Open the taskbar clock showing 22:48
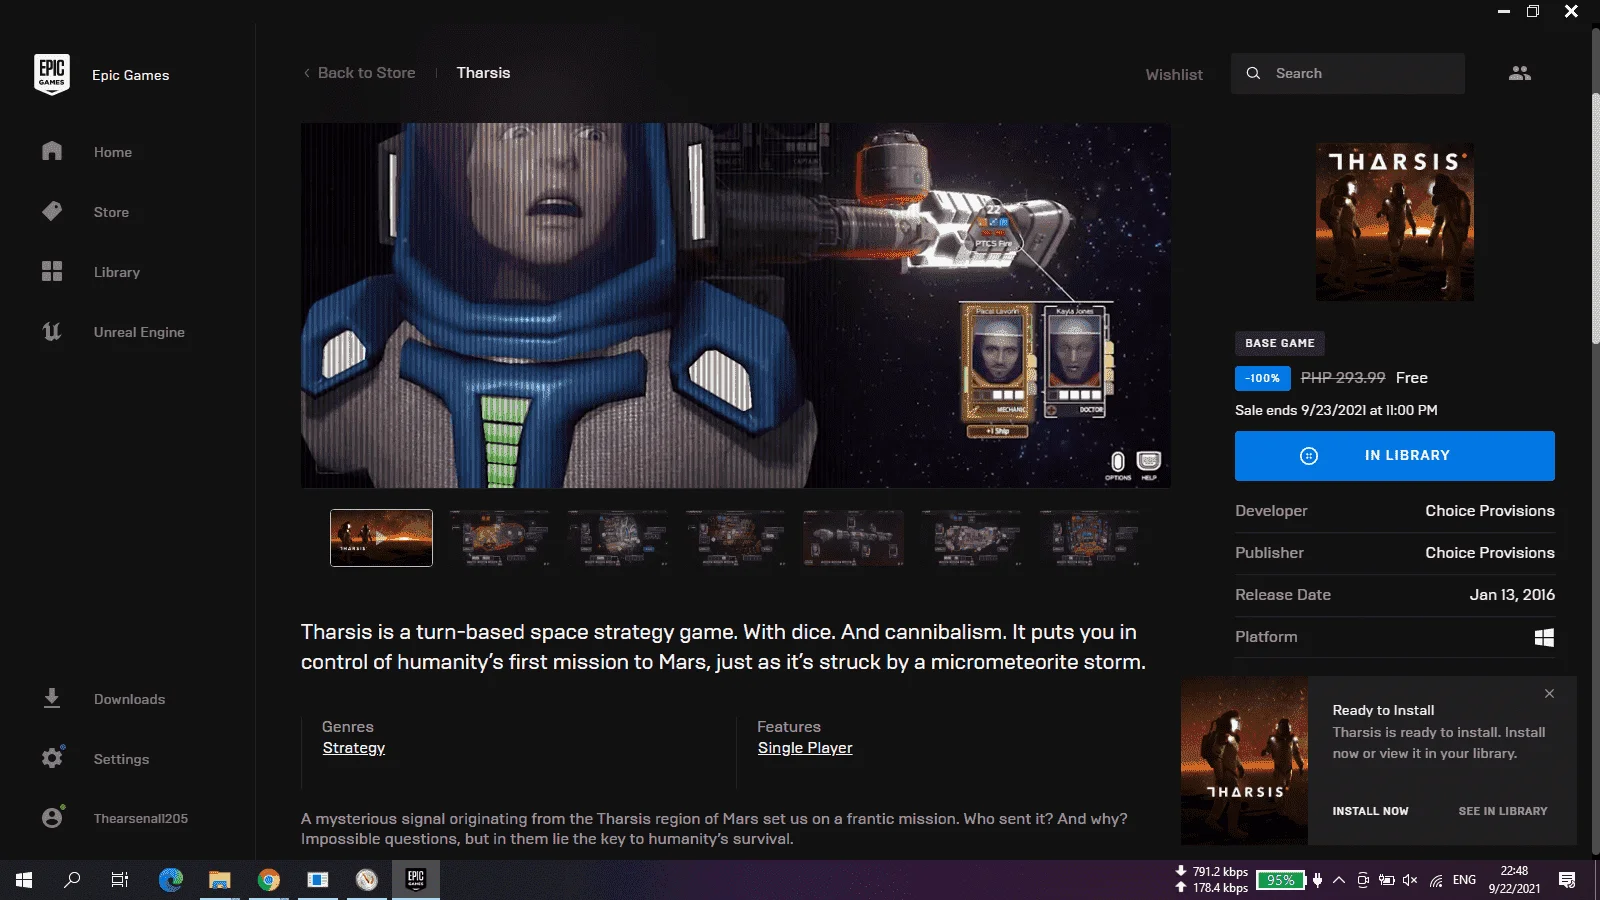Image resolution: width=1600 pixels, height=900 pixels. (x=1514, y=880)
